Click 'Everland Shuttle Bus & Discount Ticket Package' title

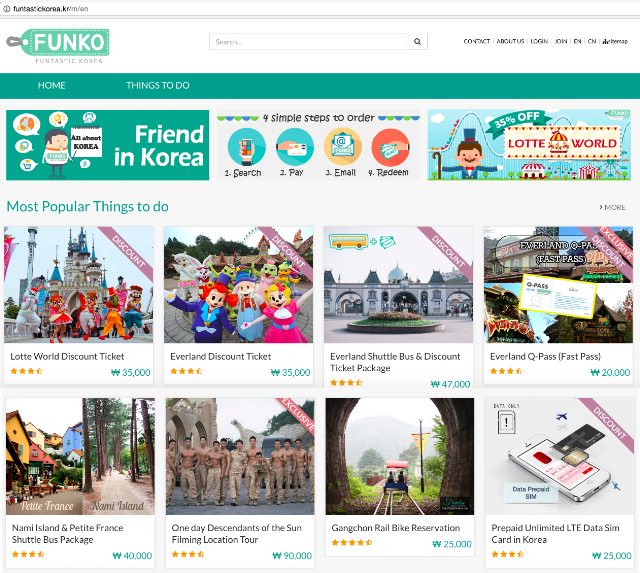point(395,362)
